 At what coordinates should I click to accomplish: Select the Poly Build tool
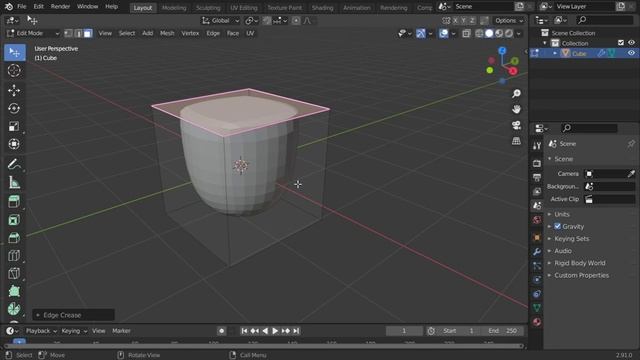(14, 291)
